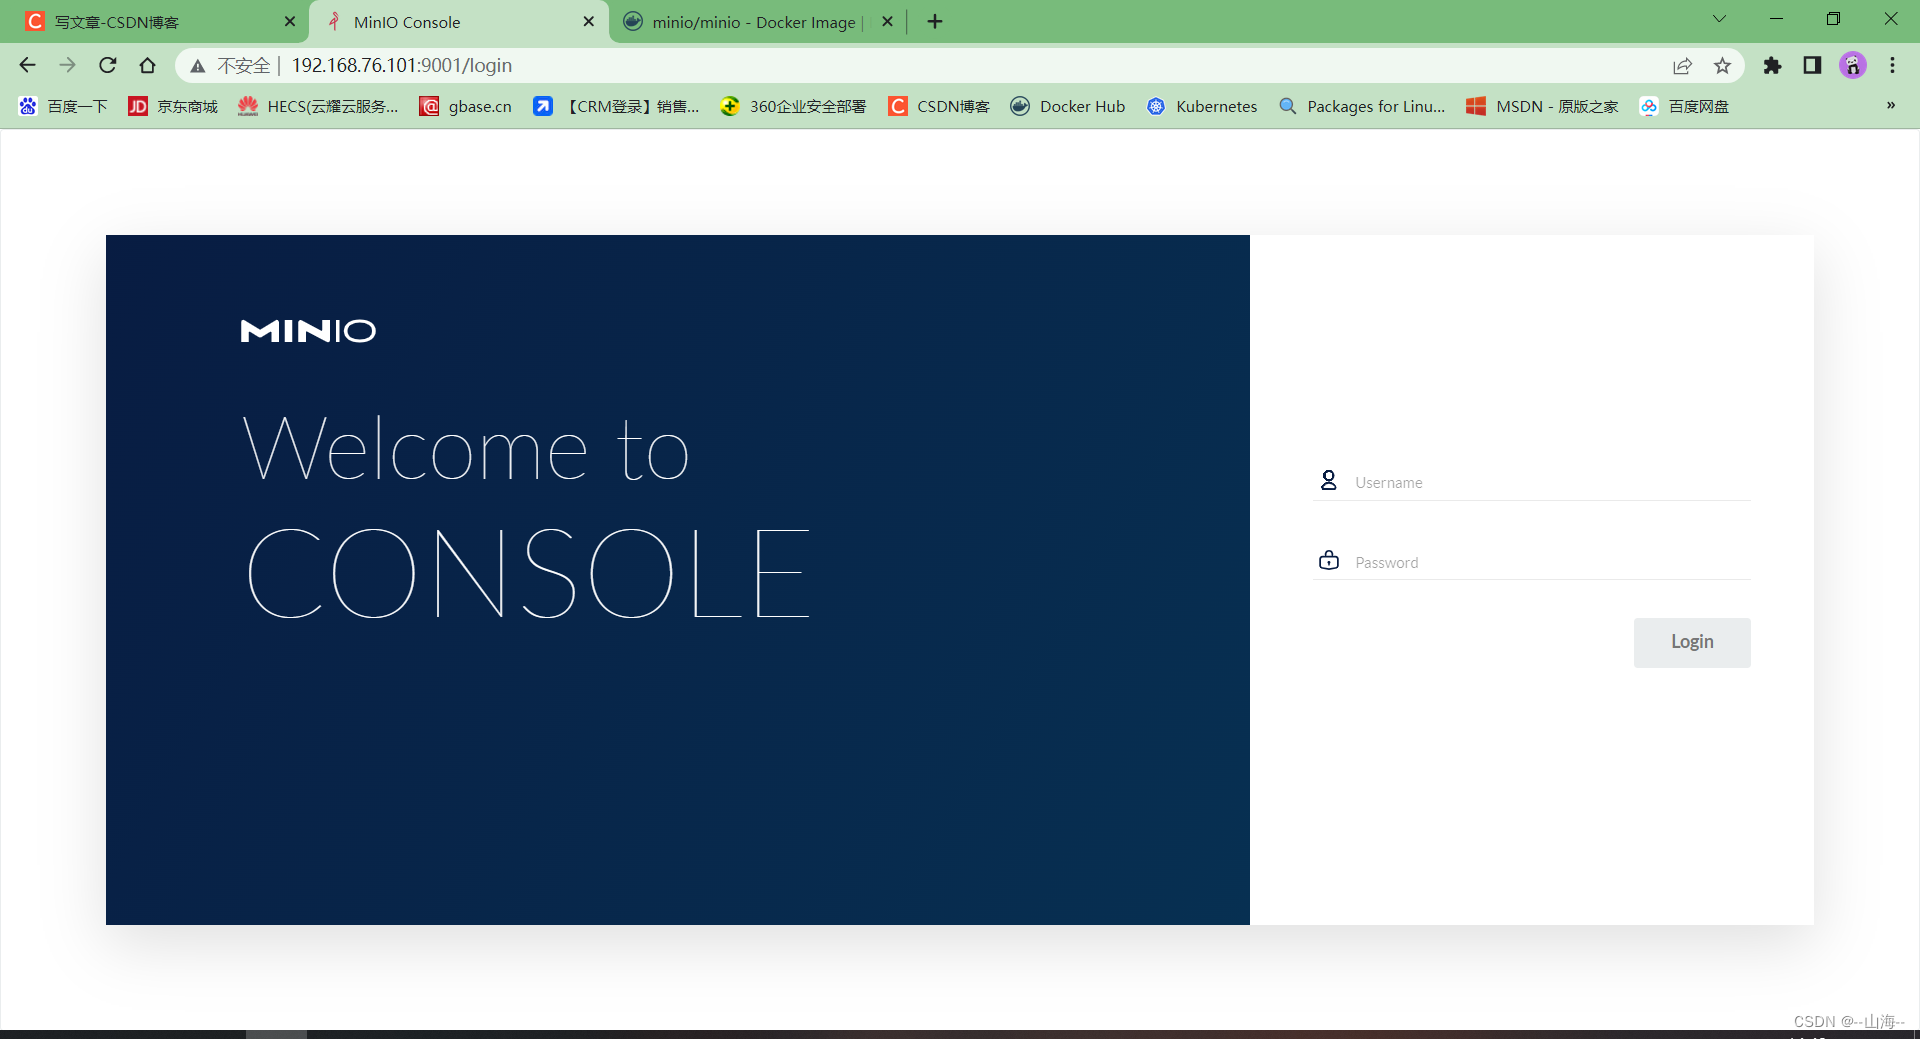
Task: Open the Kubernetes bookmark
Action: (1202, 106)
